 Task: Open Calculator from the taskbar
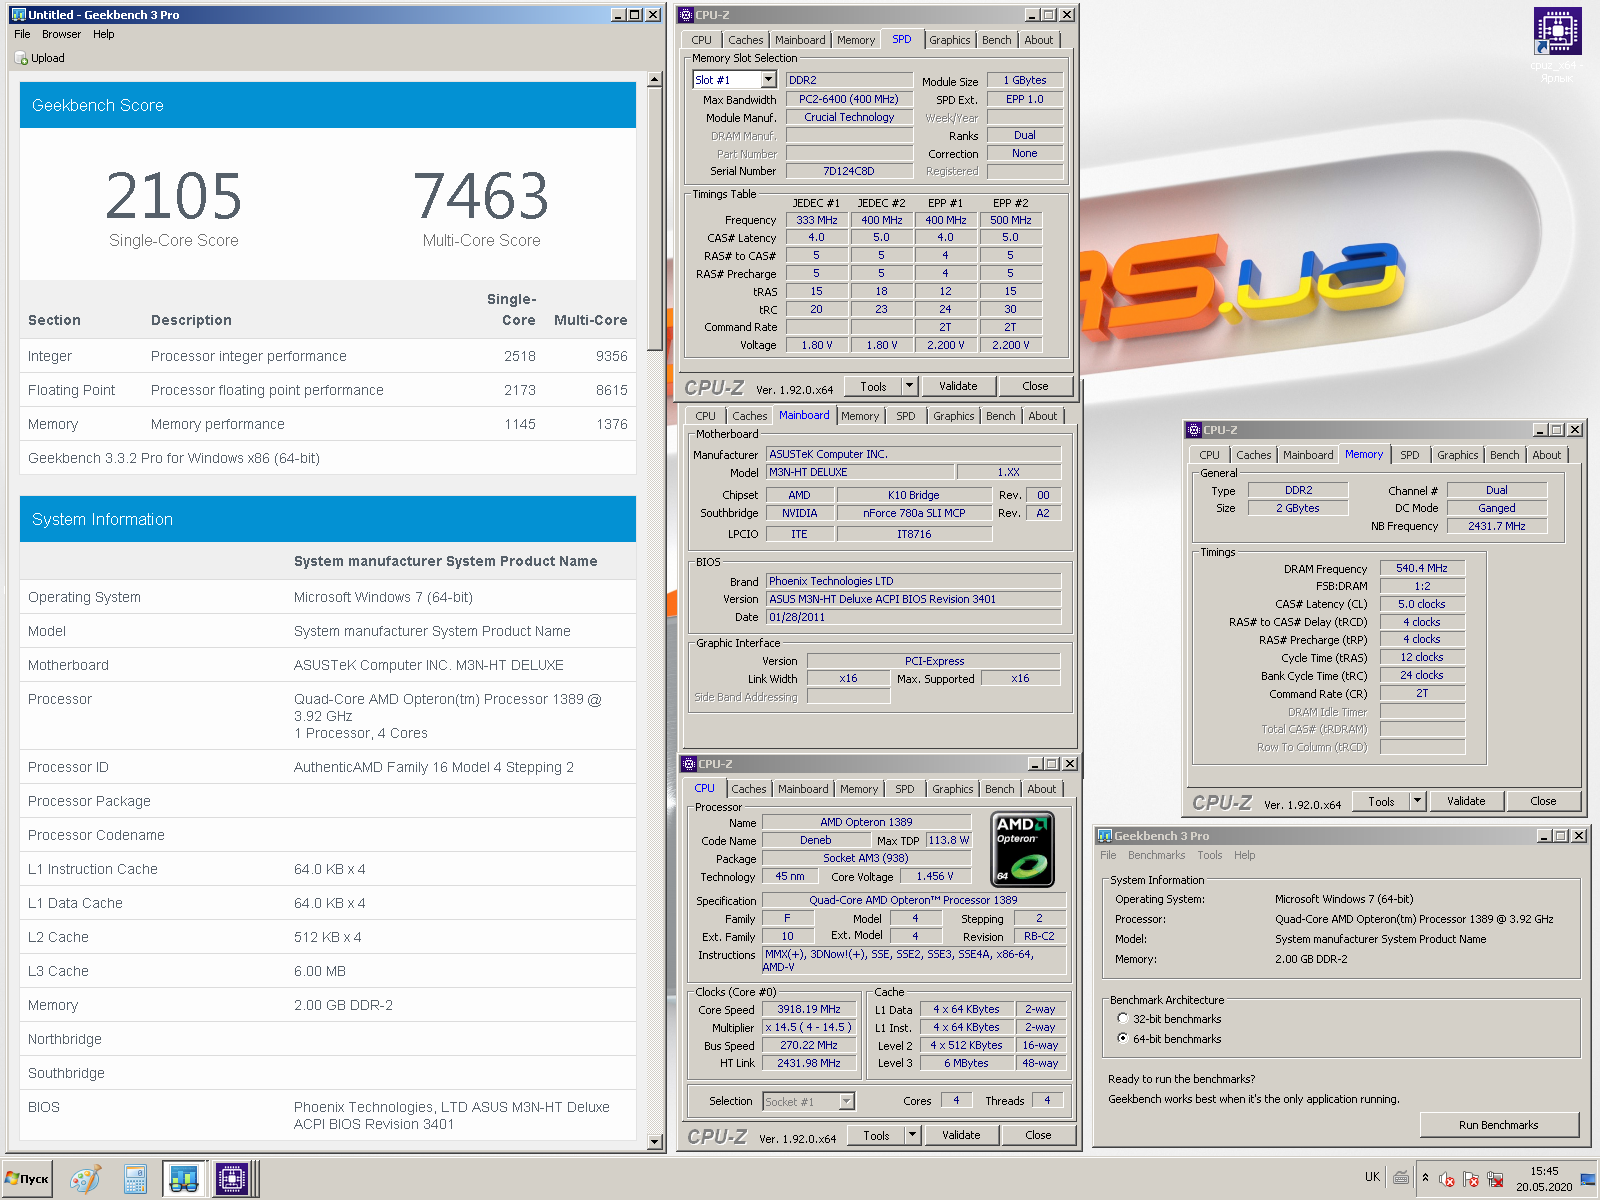pos(135,1179)
